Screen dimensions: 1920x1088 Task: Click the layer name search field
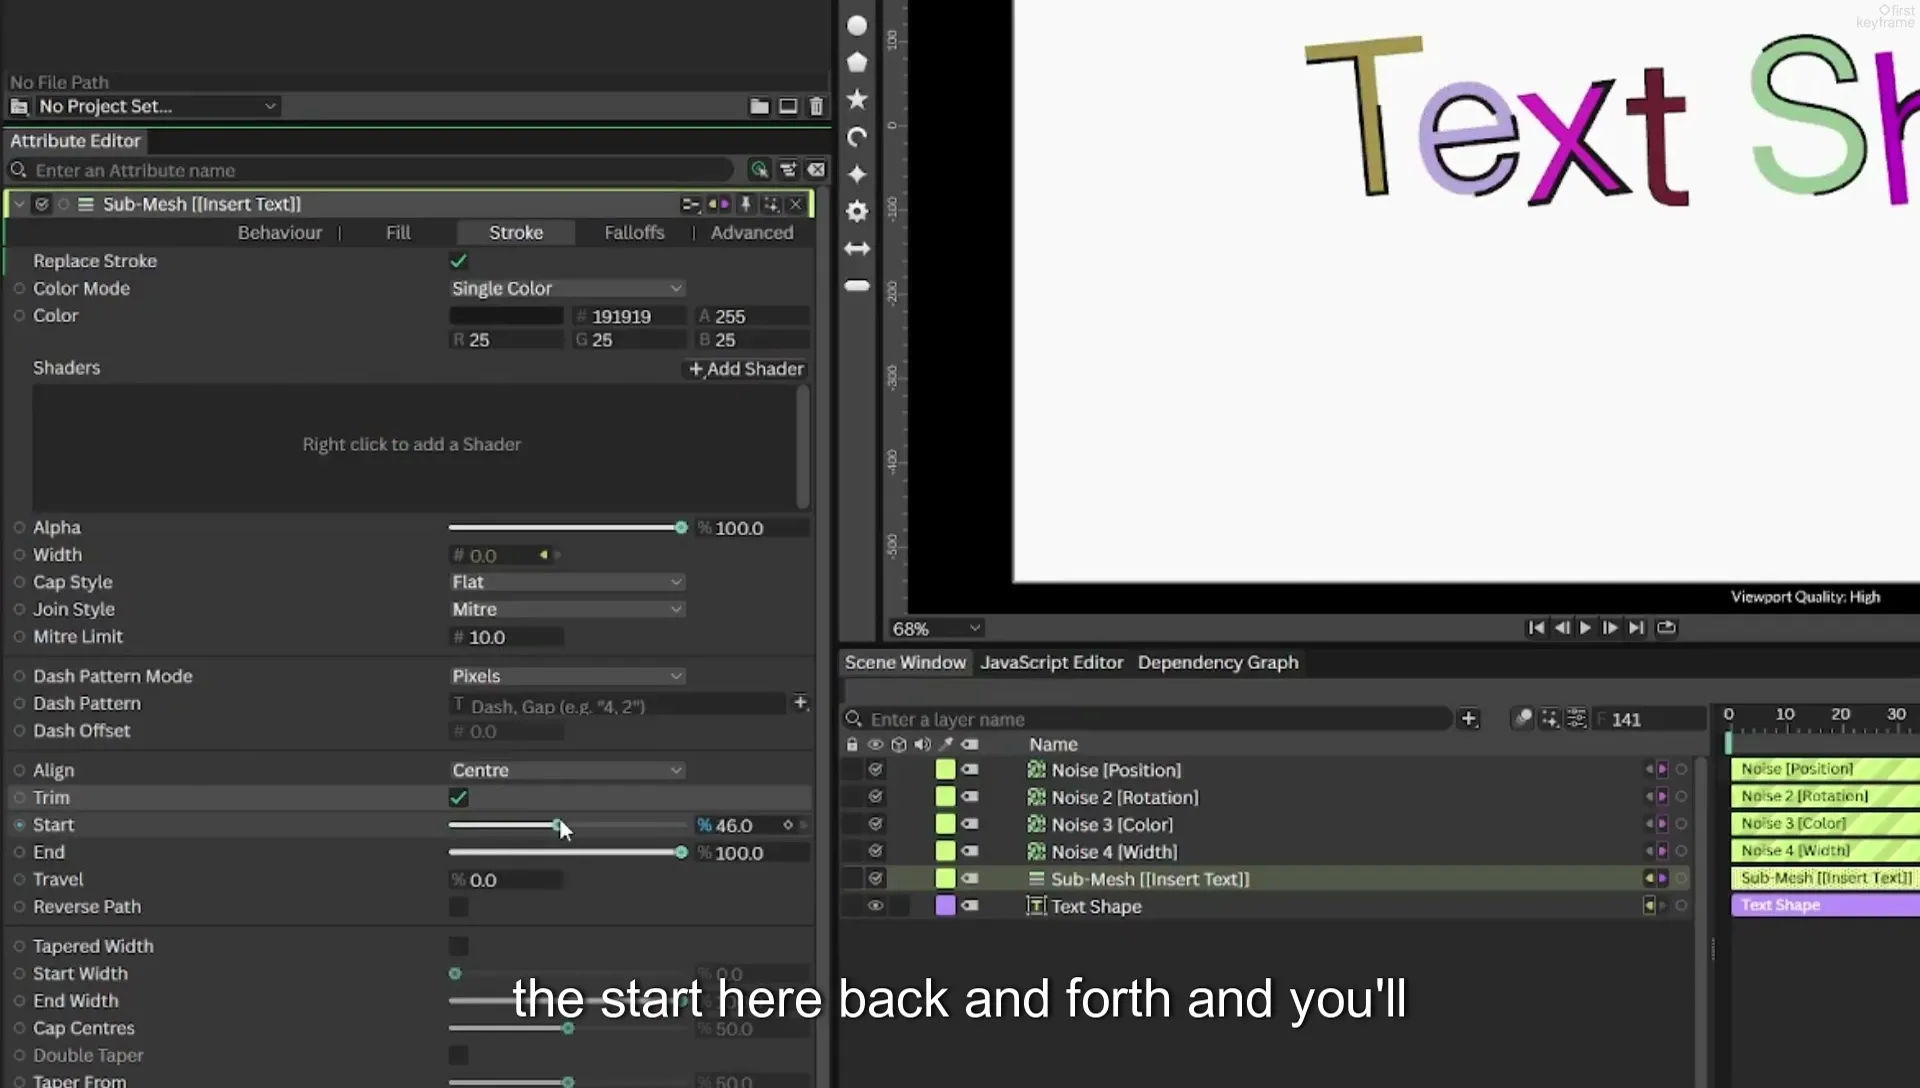click(x=1148, y=719)
